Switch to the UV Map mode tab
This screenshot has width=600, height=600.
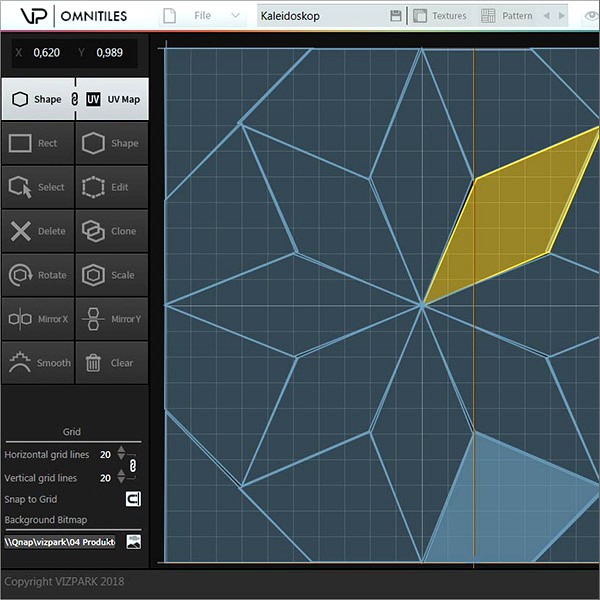pos(113,99)
